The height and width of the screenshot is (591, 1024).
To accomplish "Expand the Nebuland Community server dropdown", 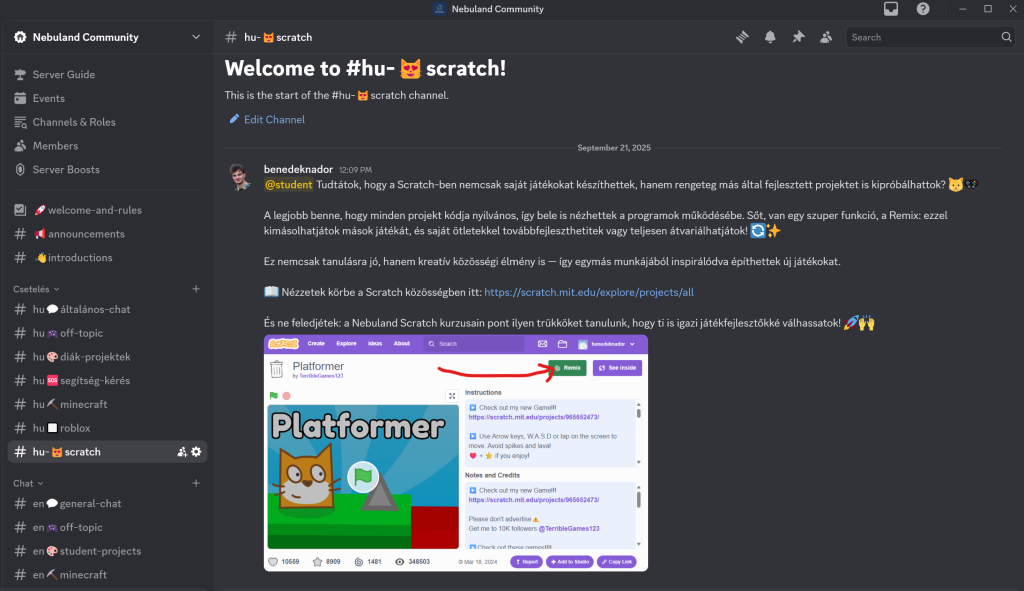I will [196, 37].
